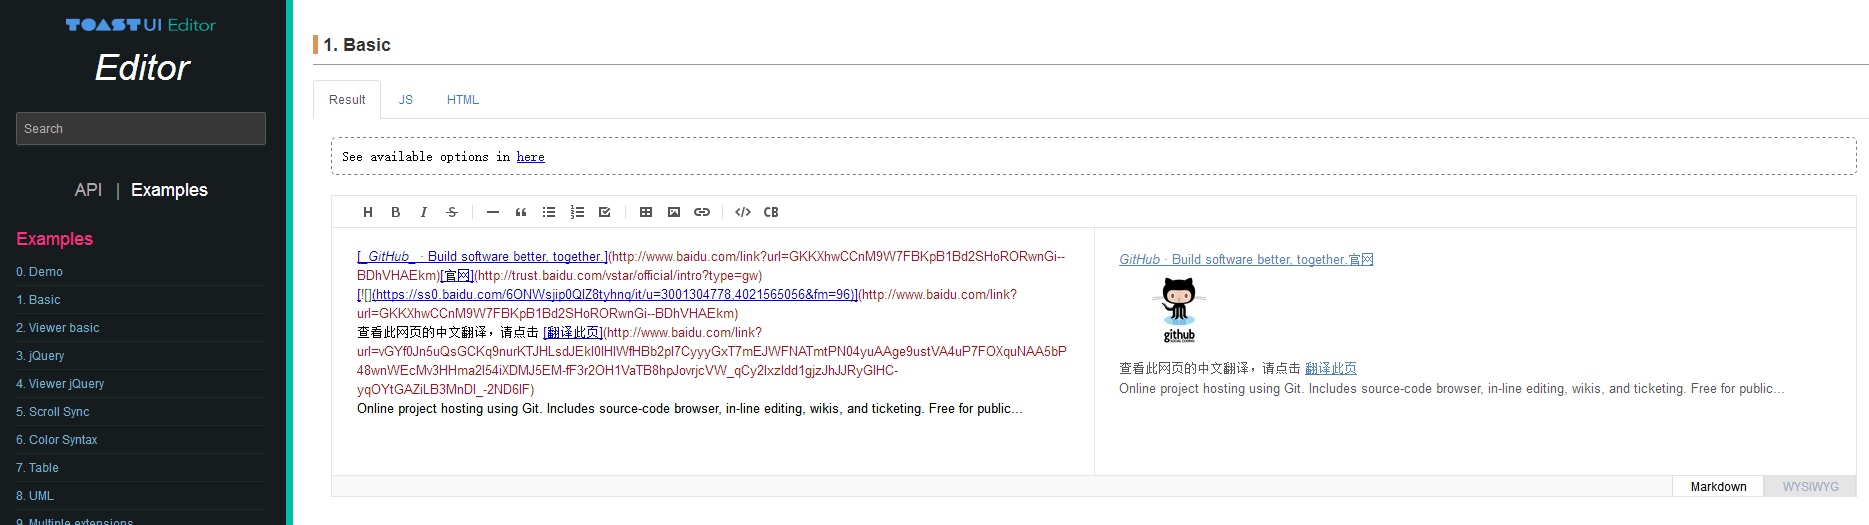The width and height of the screenshot is (1869, 525).
Task: Apply strikethrough formatting
Action: point(452,212)
